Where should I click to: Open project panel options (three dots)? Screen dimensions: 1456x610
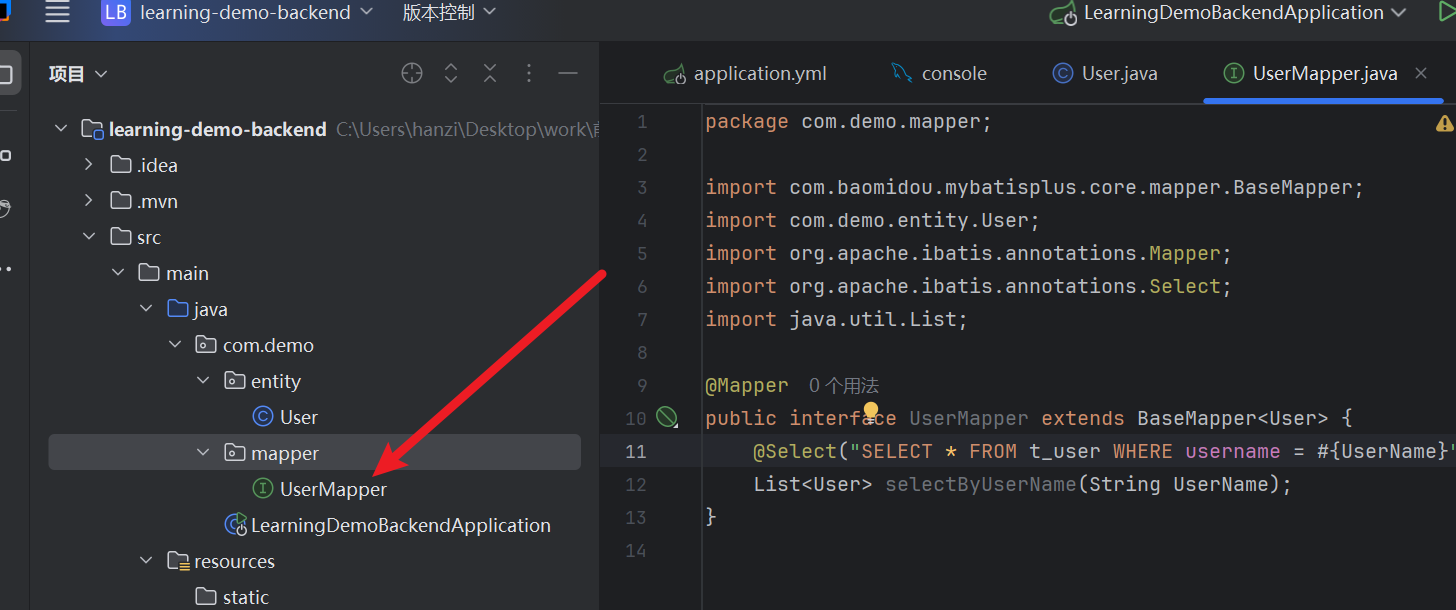click(529, 73)
